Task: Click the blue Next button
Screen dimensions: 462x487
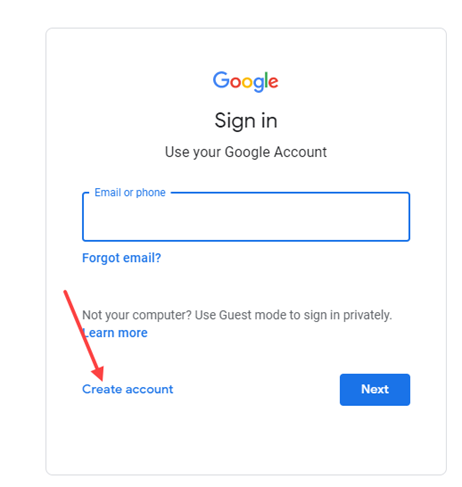Action: point(375,390)
